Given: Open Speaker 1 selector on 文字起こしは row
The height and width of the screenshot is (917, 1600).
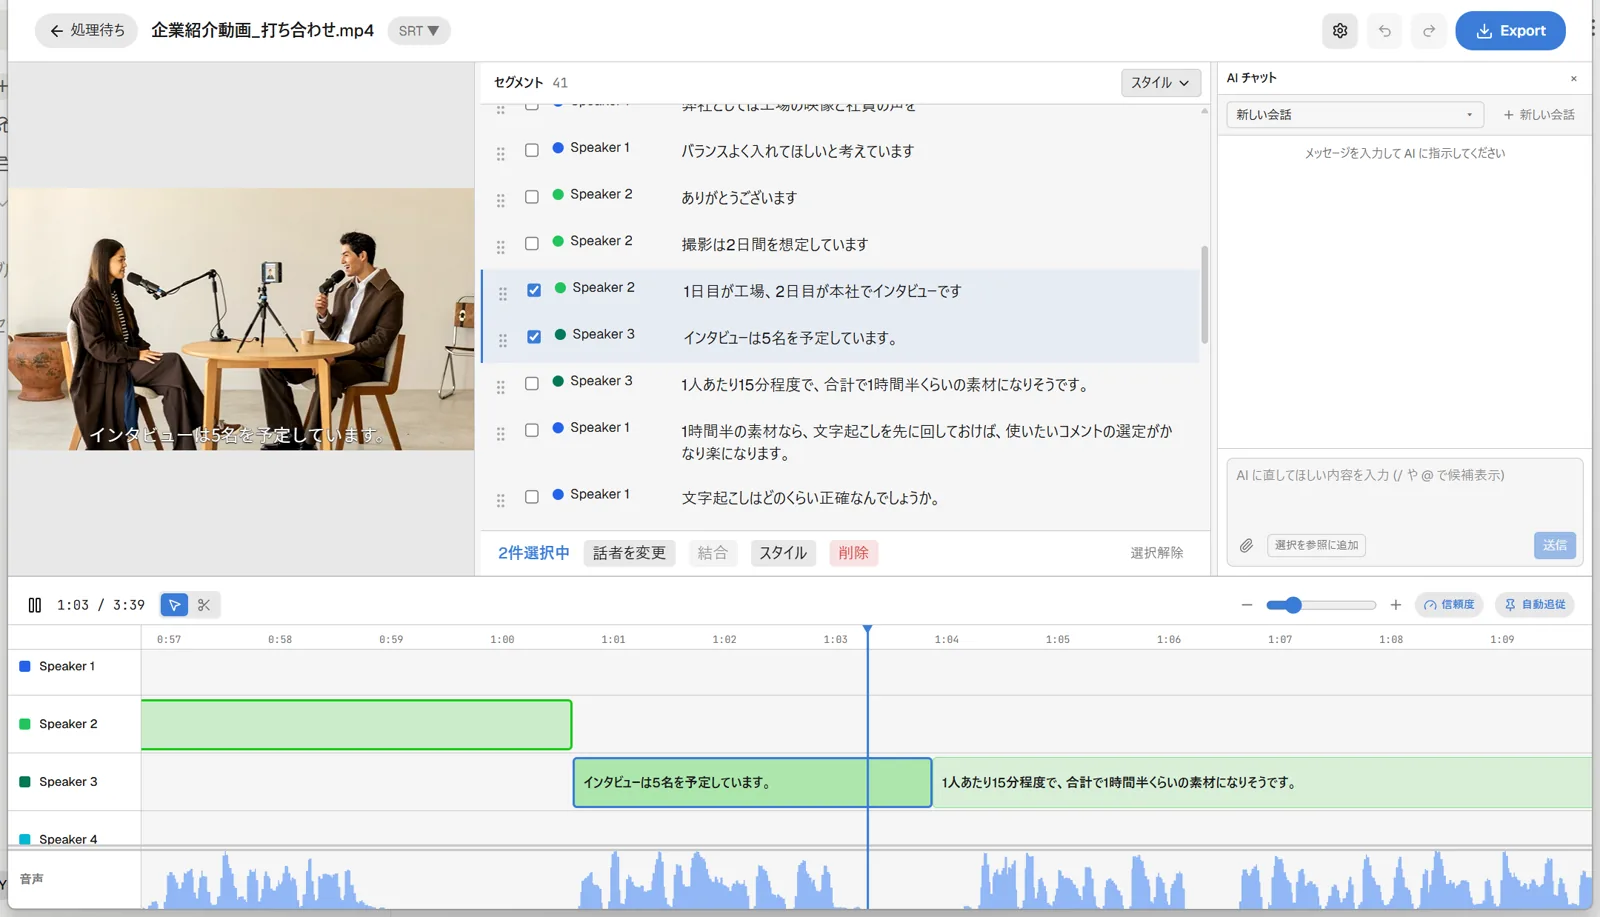Looking at the screenshot, I should [x=592, y=495].
